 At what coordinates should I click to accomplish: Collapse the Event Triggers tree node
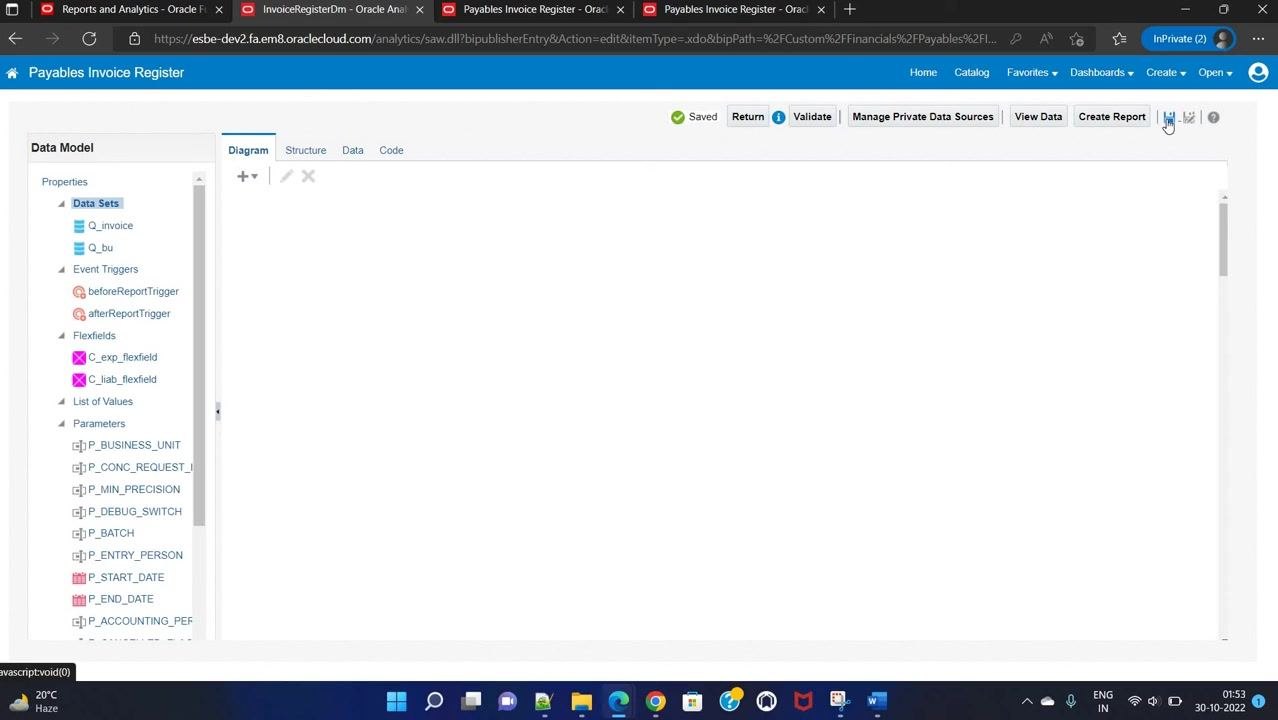tap(61, 270)
